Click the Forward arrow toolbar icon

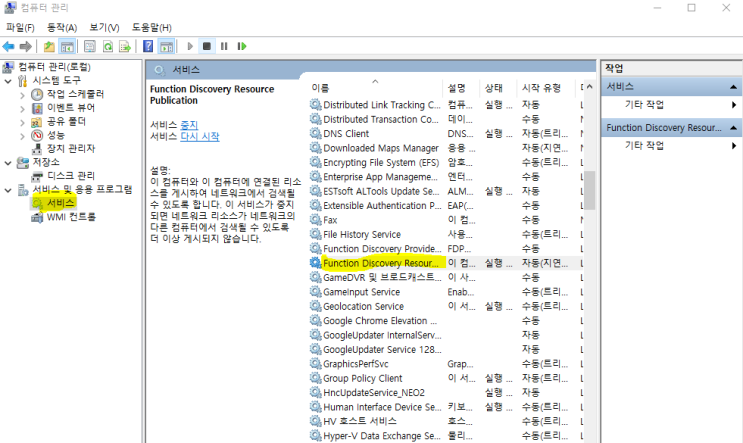(26, 46)
